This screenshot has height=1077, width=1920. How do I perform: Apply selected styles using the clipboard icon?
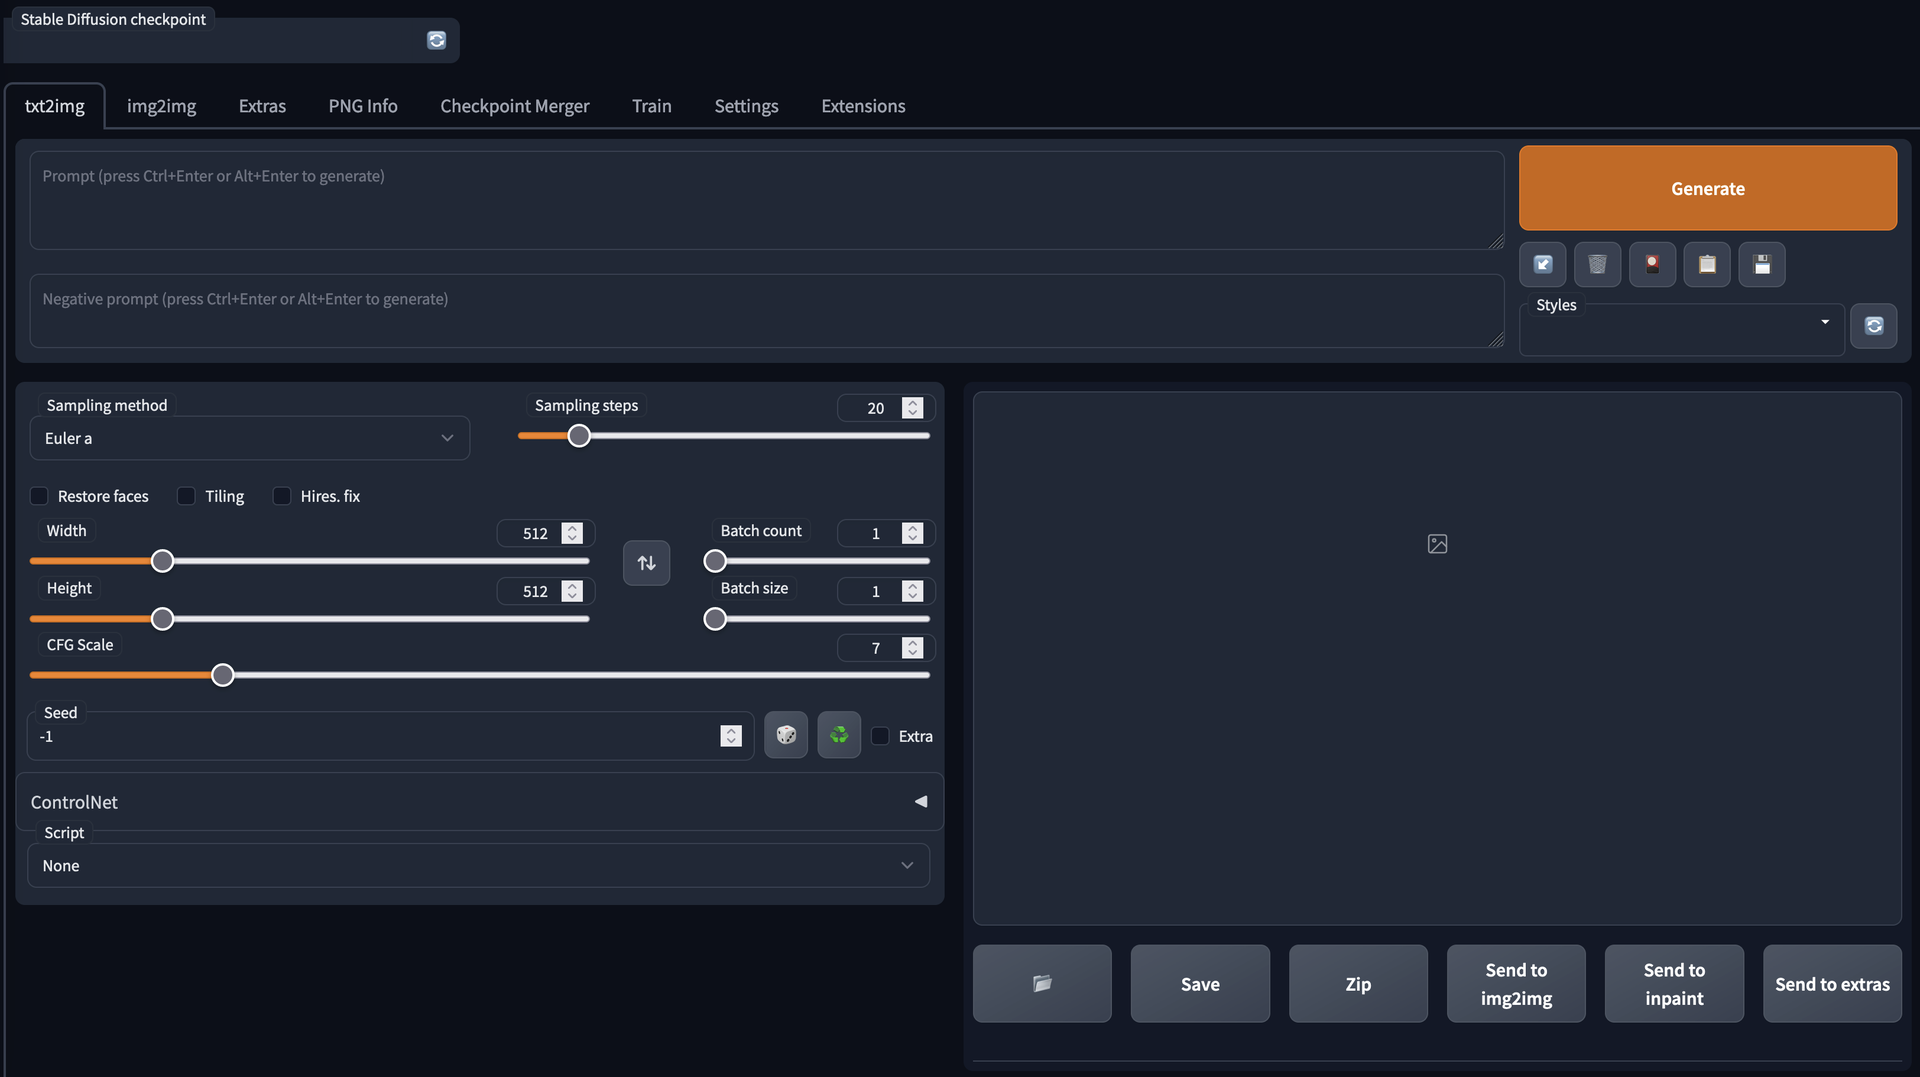click(x=1707, y=265)
